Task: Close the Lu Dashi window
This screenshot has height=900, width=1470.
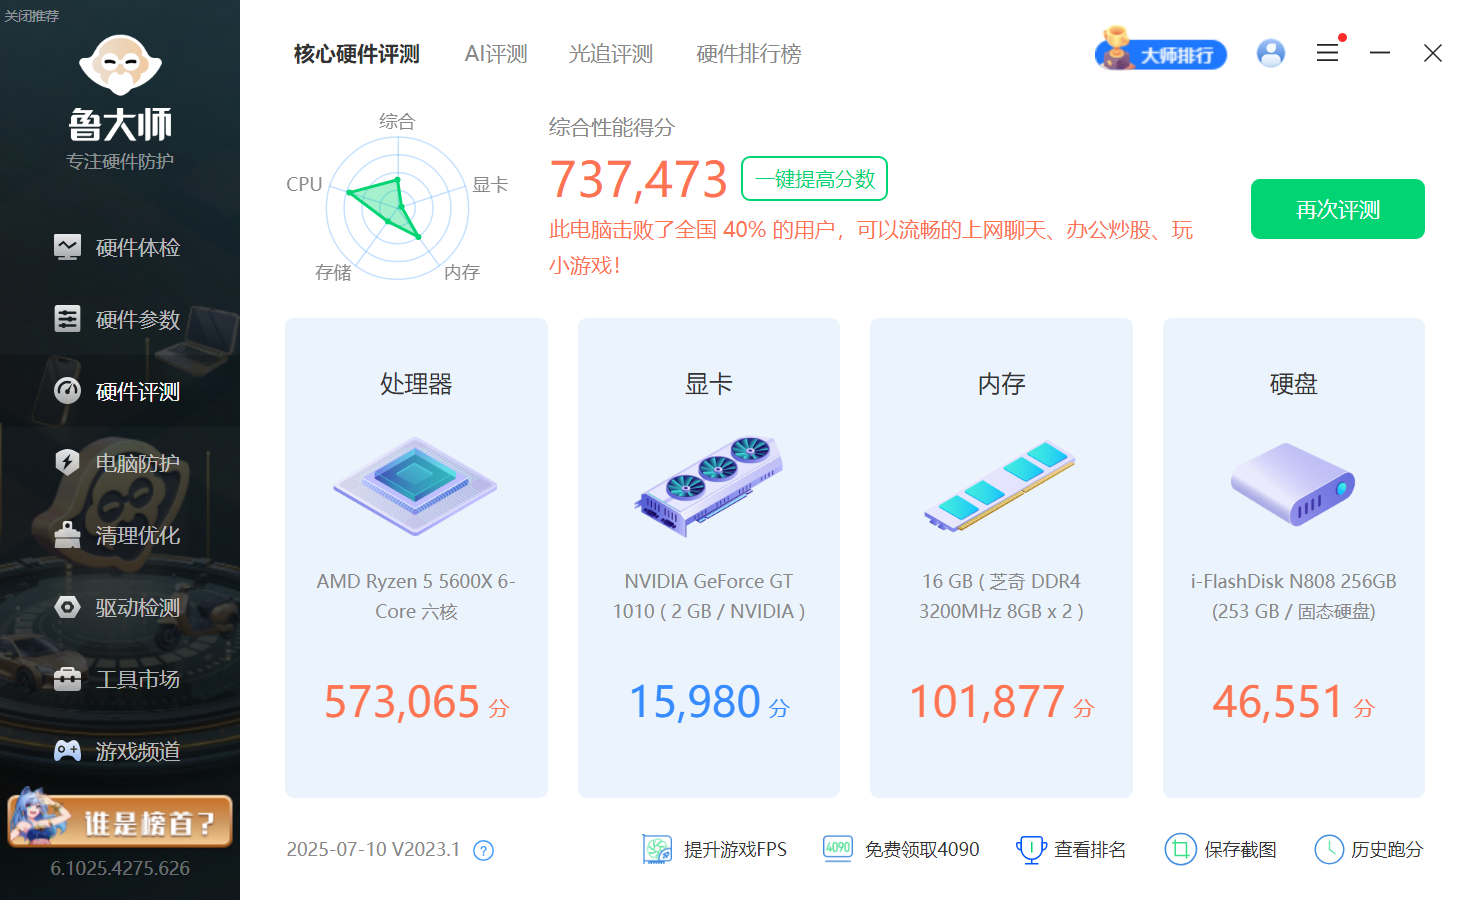Action: (x=1433, y=53)
